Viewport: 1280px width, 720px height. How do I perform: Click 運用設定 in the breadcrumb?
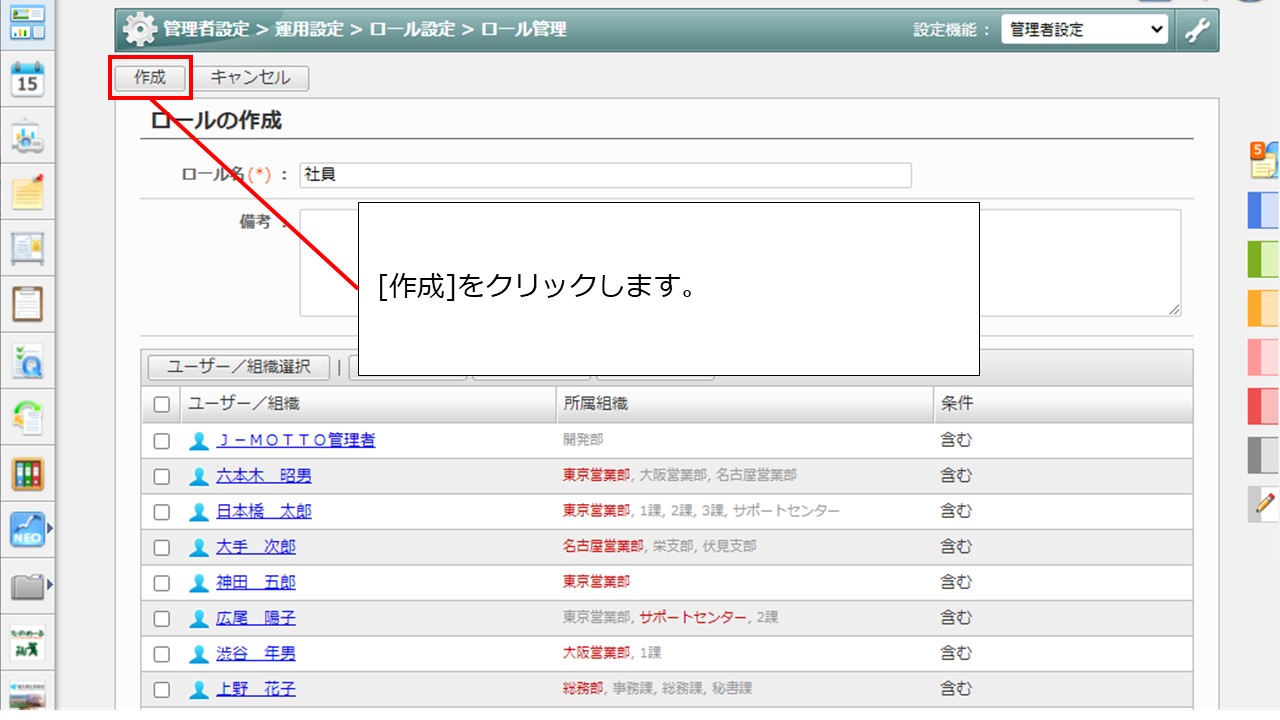coord(310,30)
